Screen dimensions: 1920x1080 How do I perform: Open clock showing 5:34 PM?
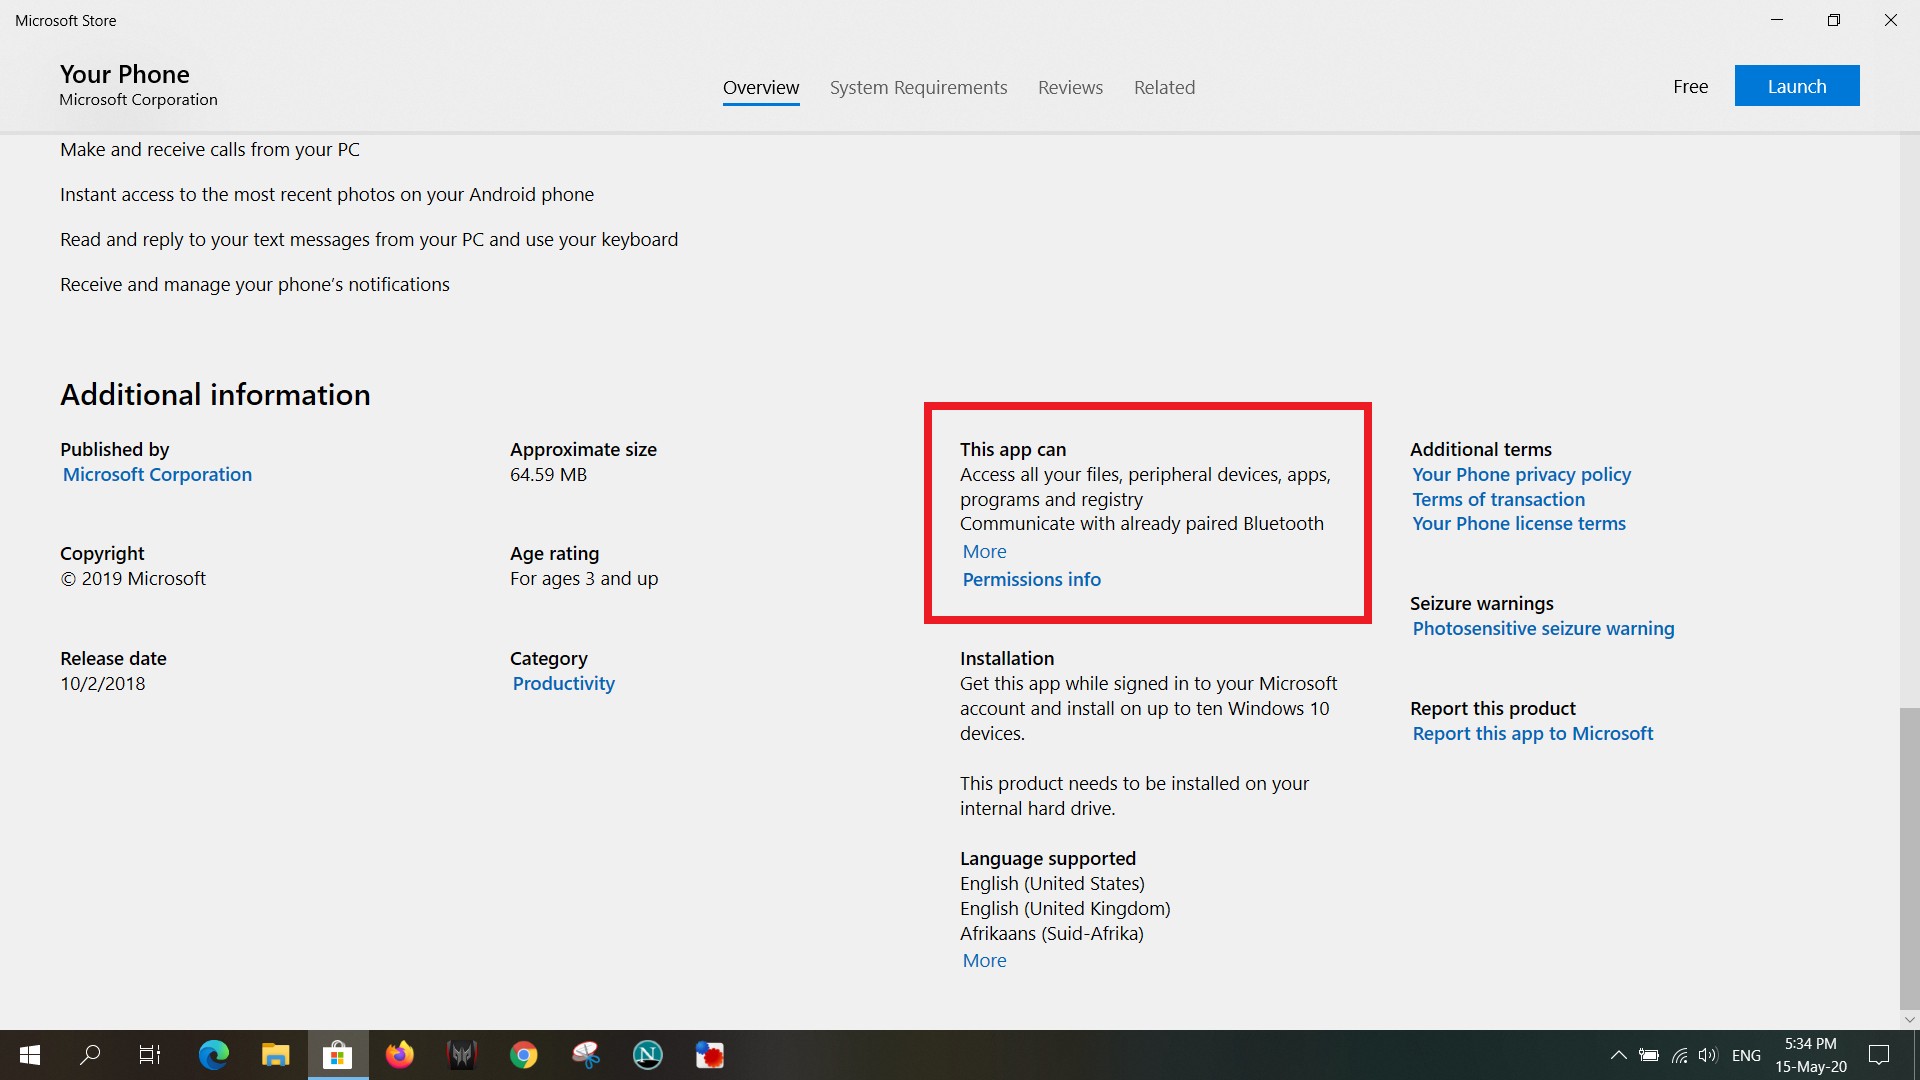coord(1811,1055)
